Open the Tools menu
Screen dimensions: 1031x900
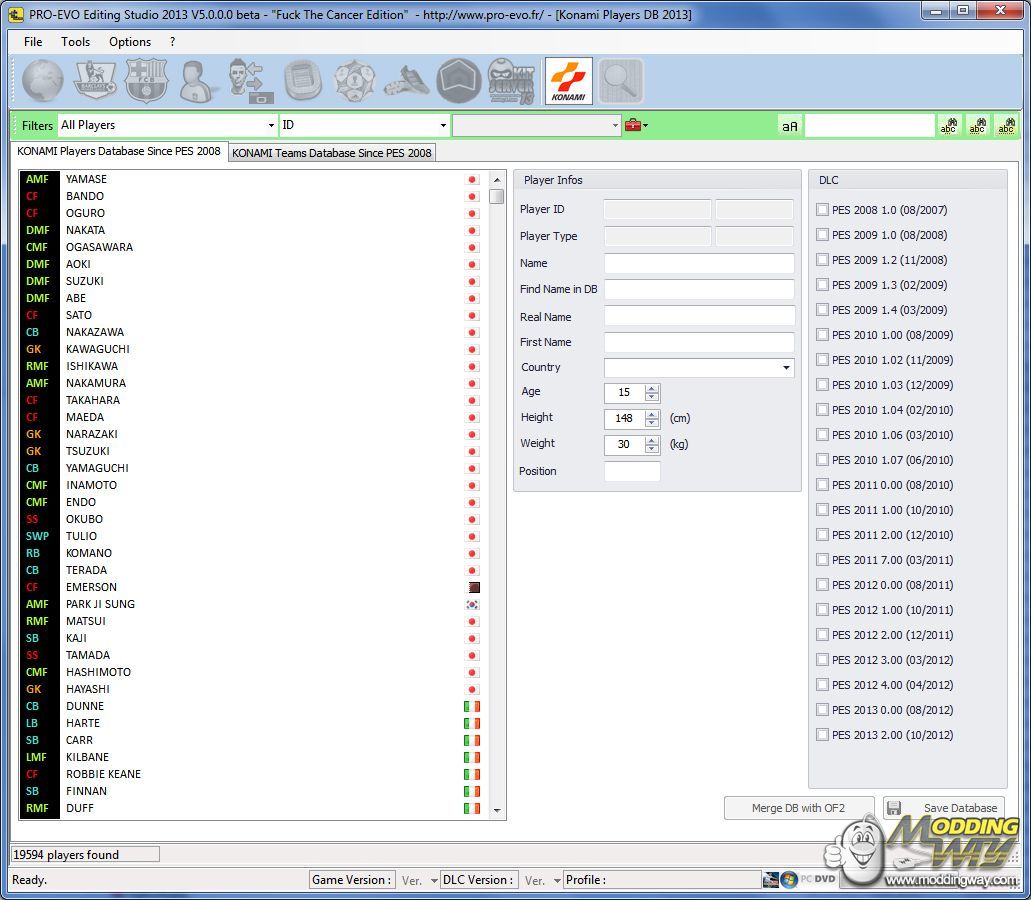pos(75,42)
